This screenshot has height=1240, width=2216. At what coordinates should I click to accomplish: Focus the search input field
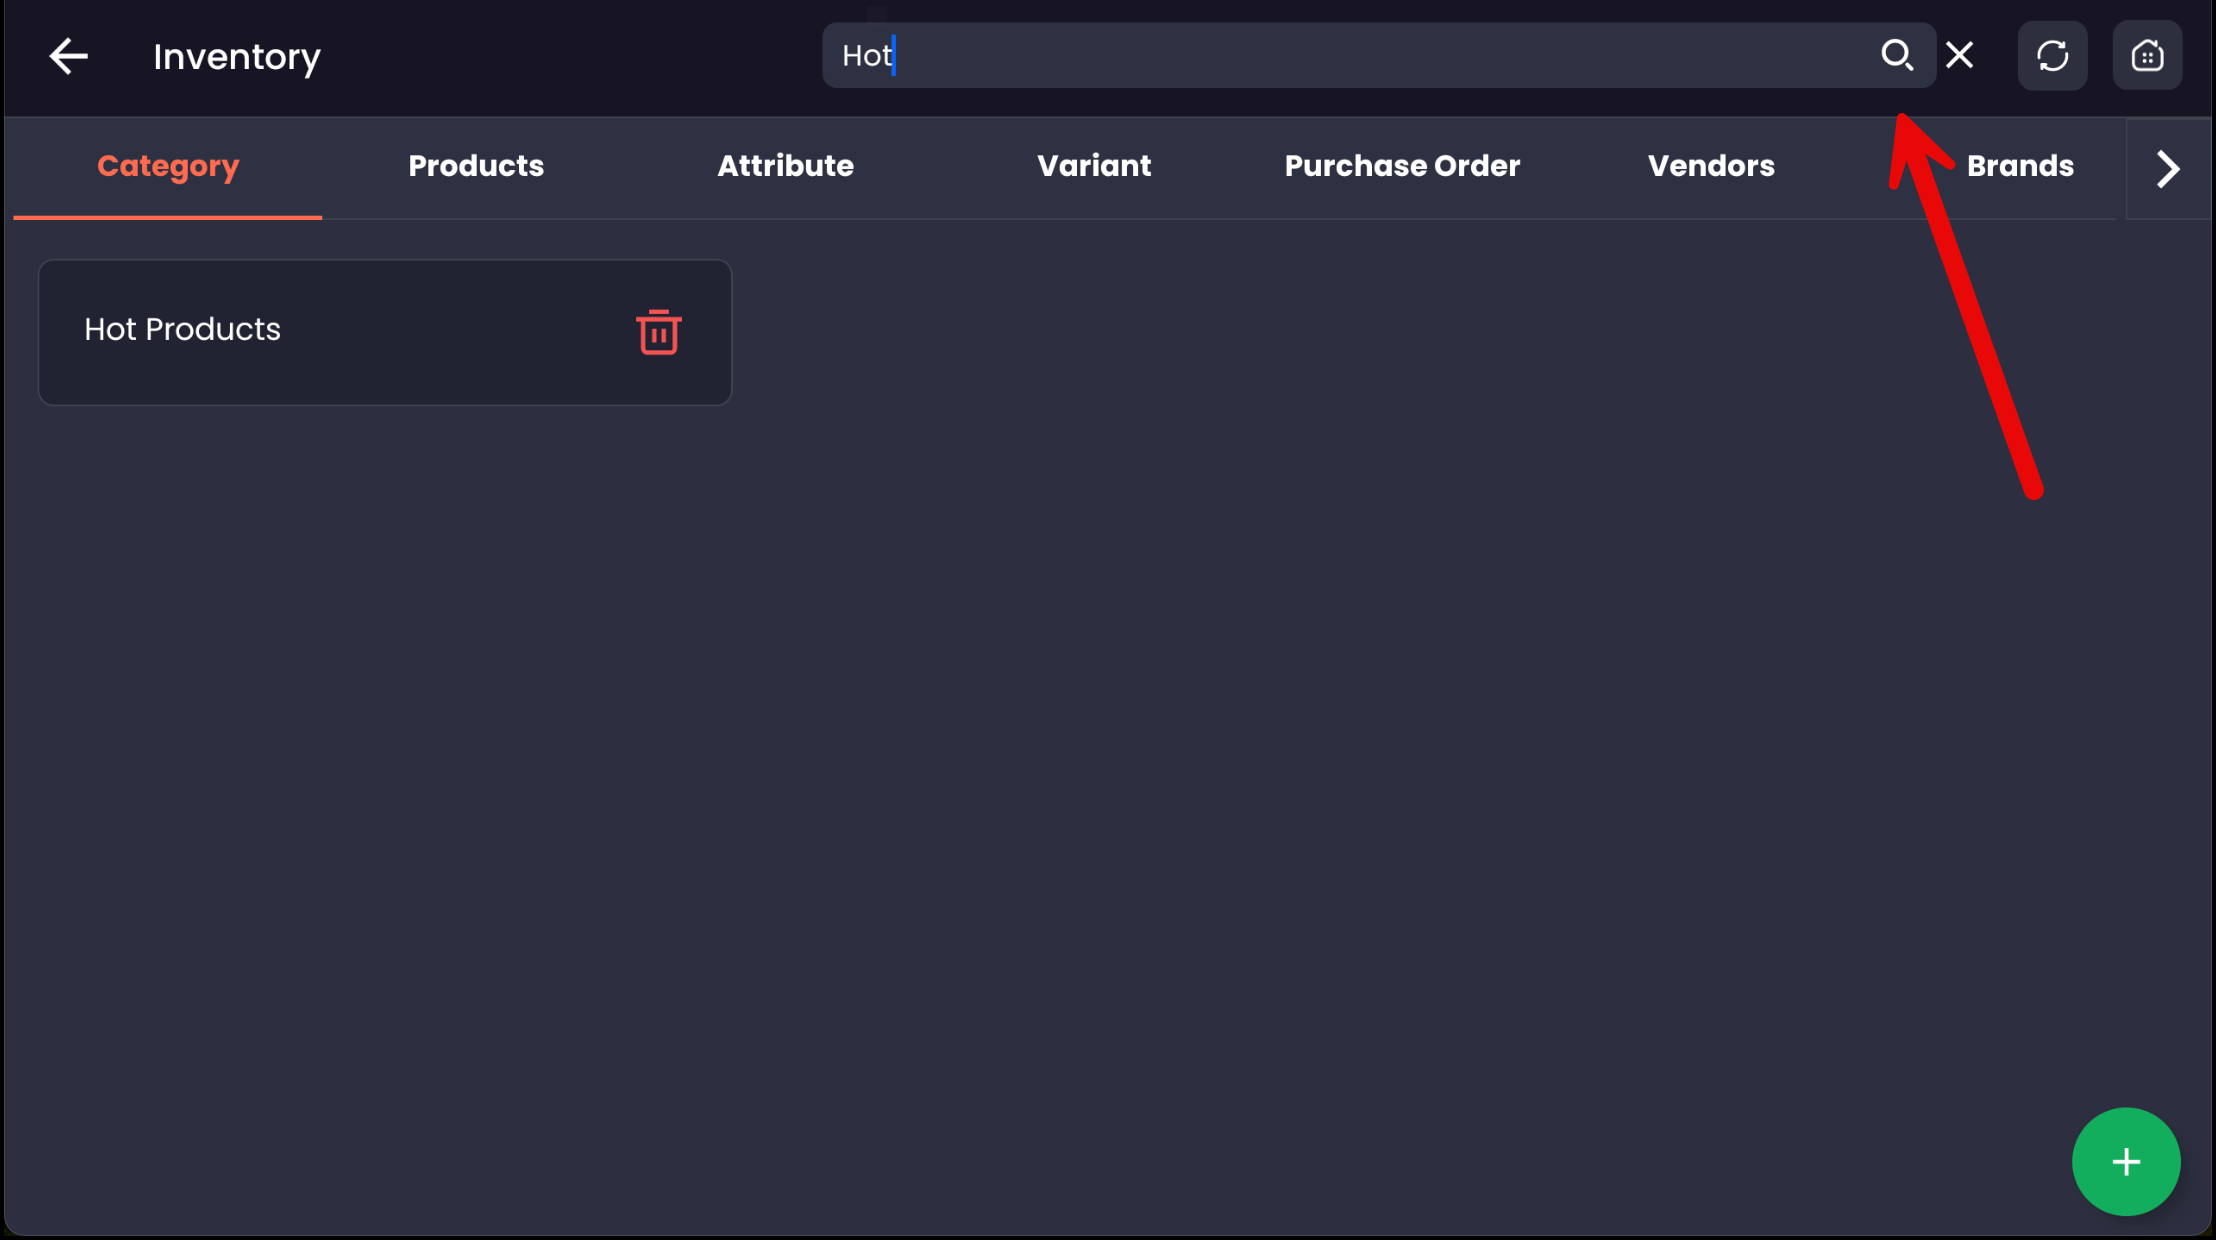1350,56
